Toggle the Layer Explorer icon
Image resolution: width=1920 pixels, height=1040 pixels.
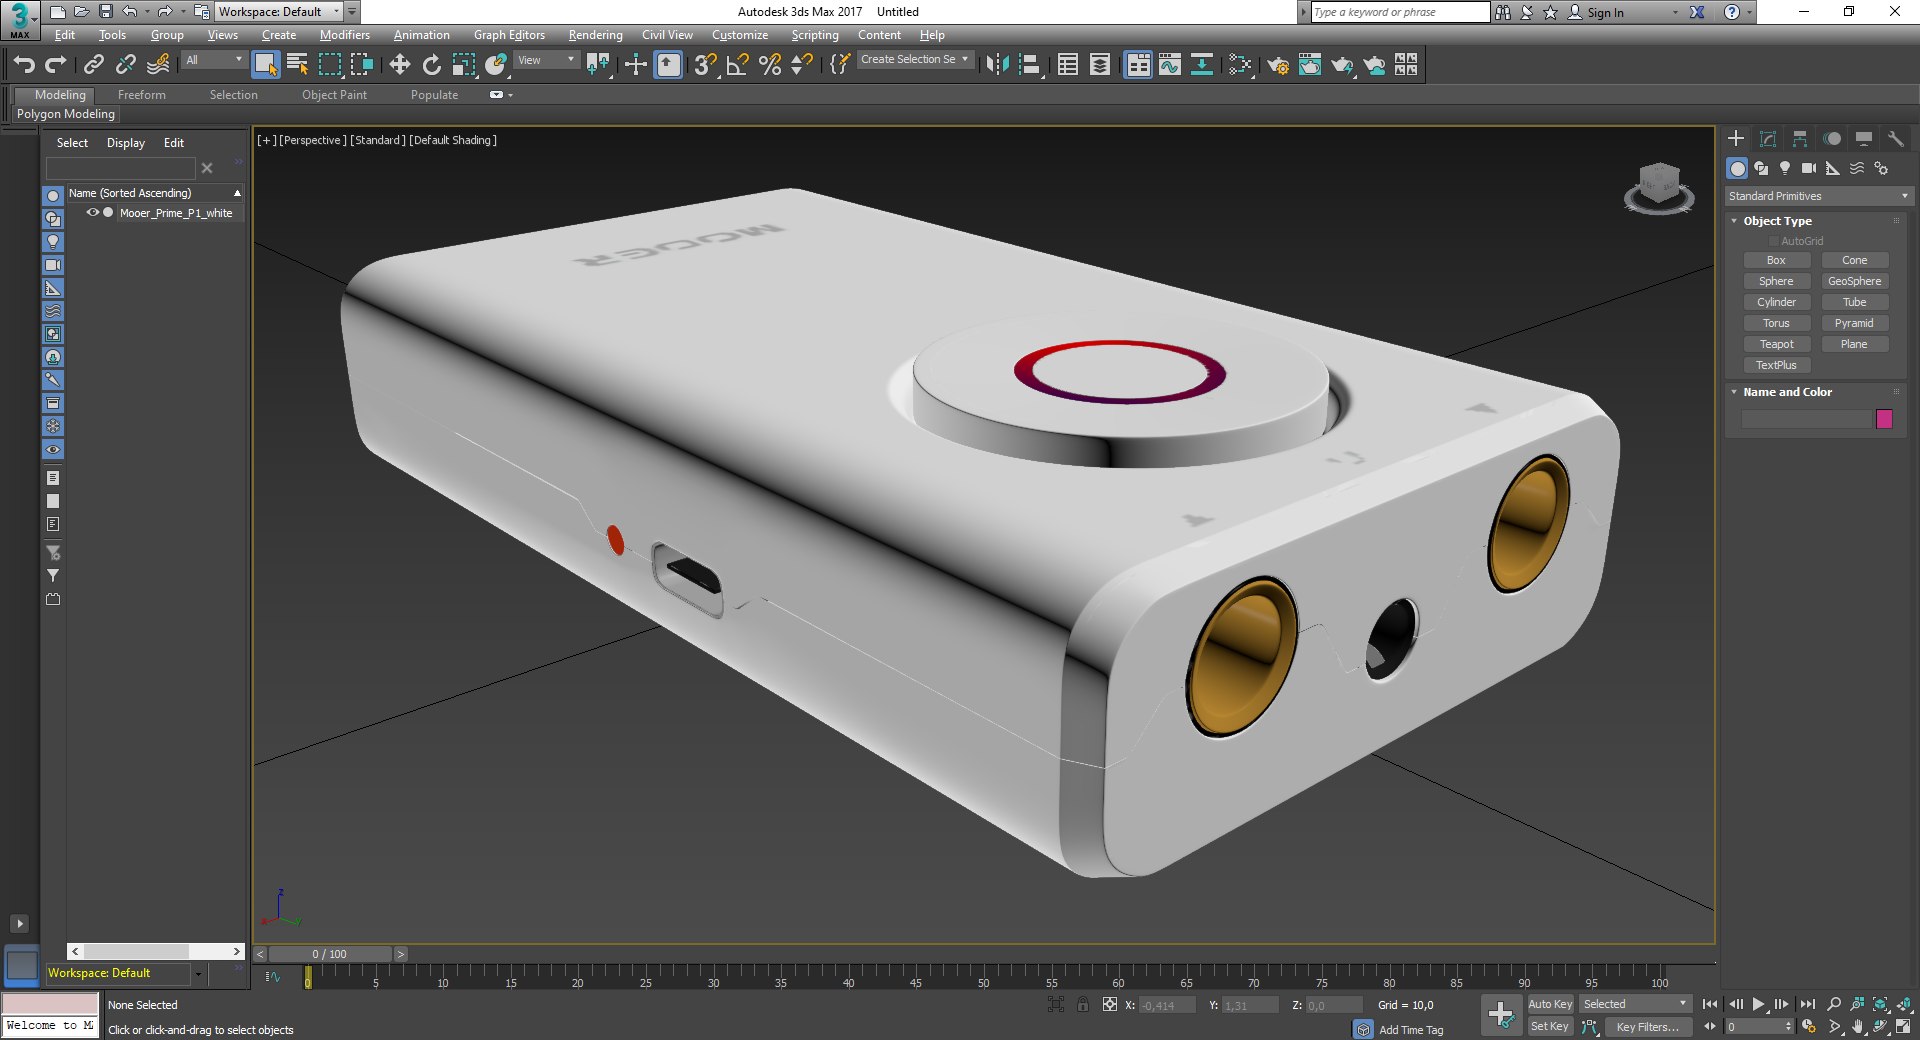tap(1100, 65)
